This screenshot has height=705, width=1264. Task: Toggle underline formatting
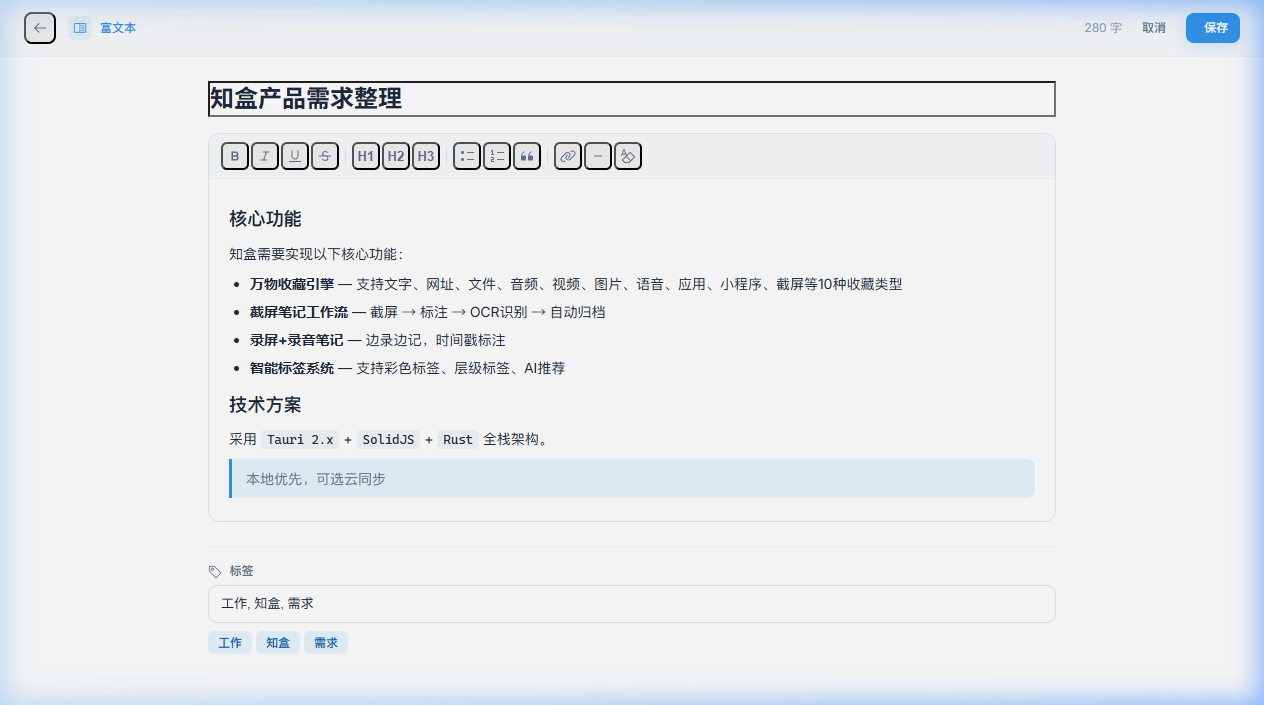[x=295, y=156]
